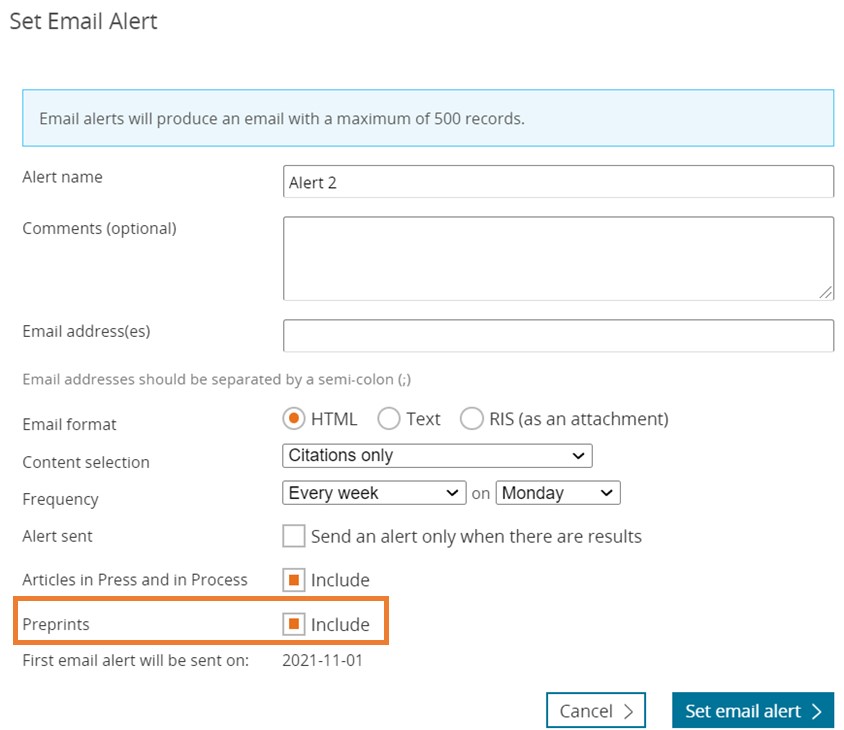Toggle Articles in Press Include checkbox

[294, 580]
